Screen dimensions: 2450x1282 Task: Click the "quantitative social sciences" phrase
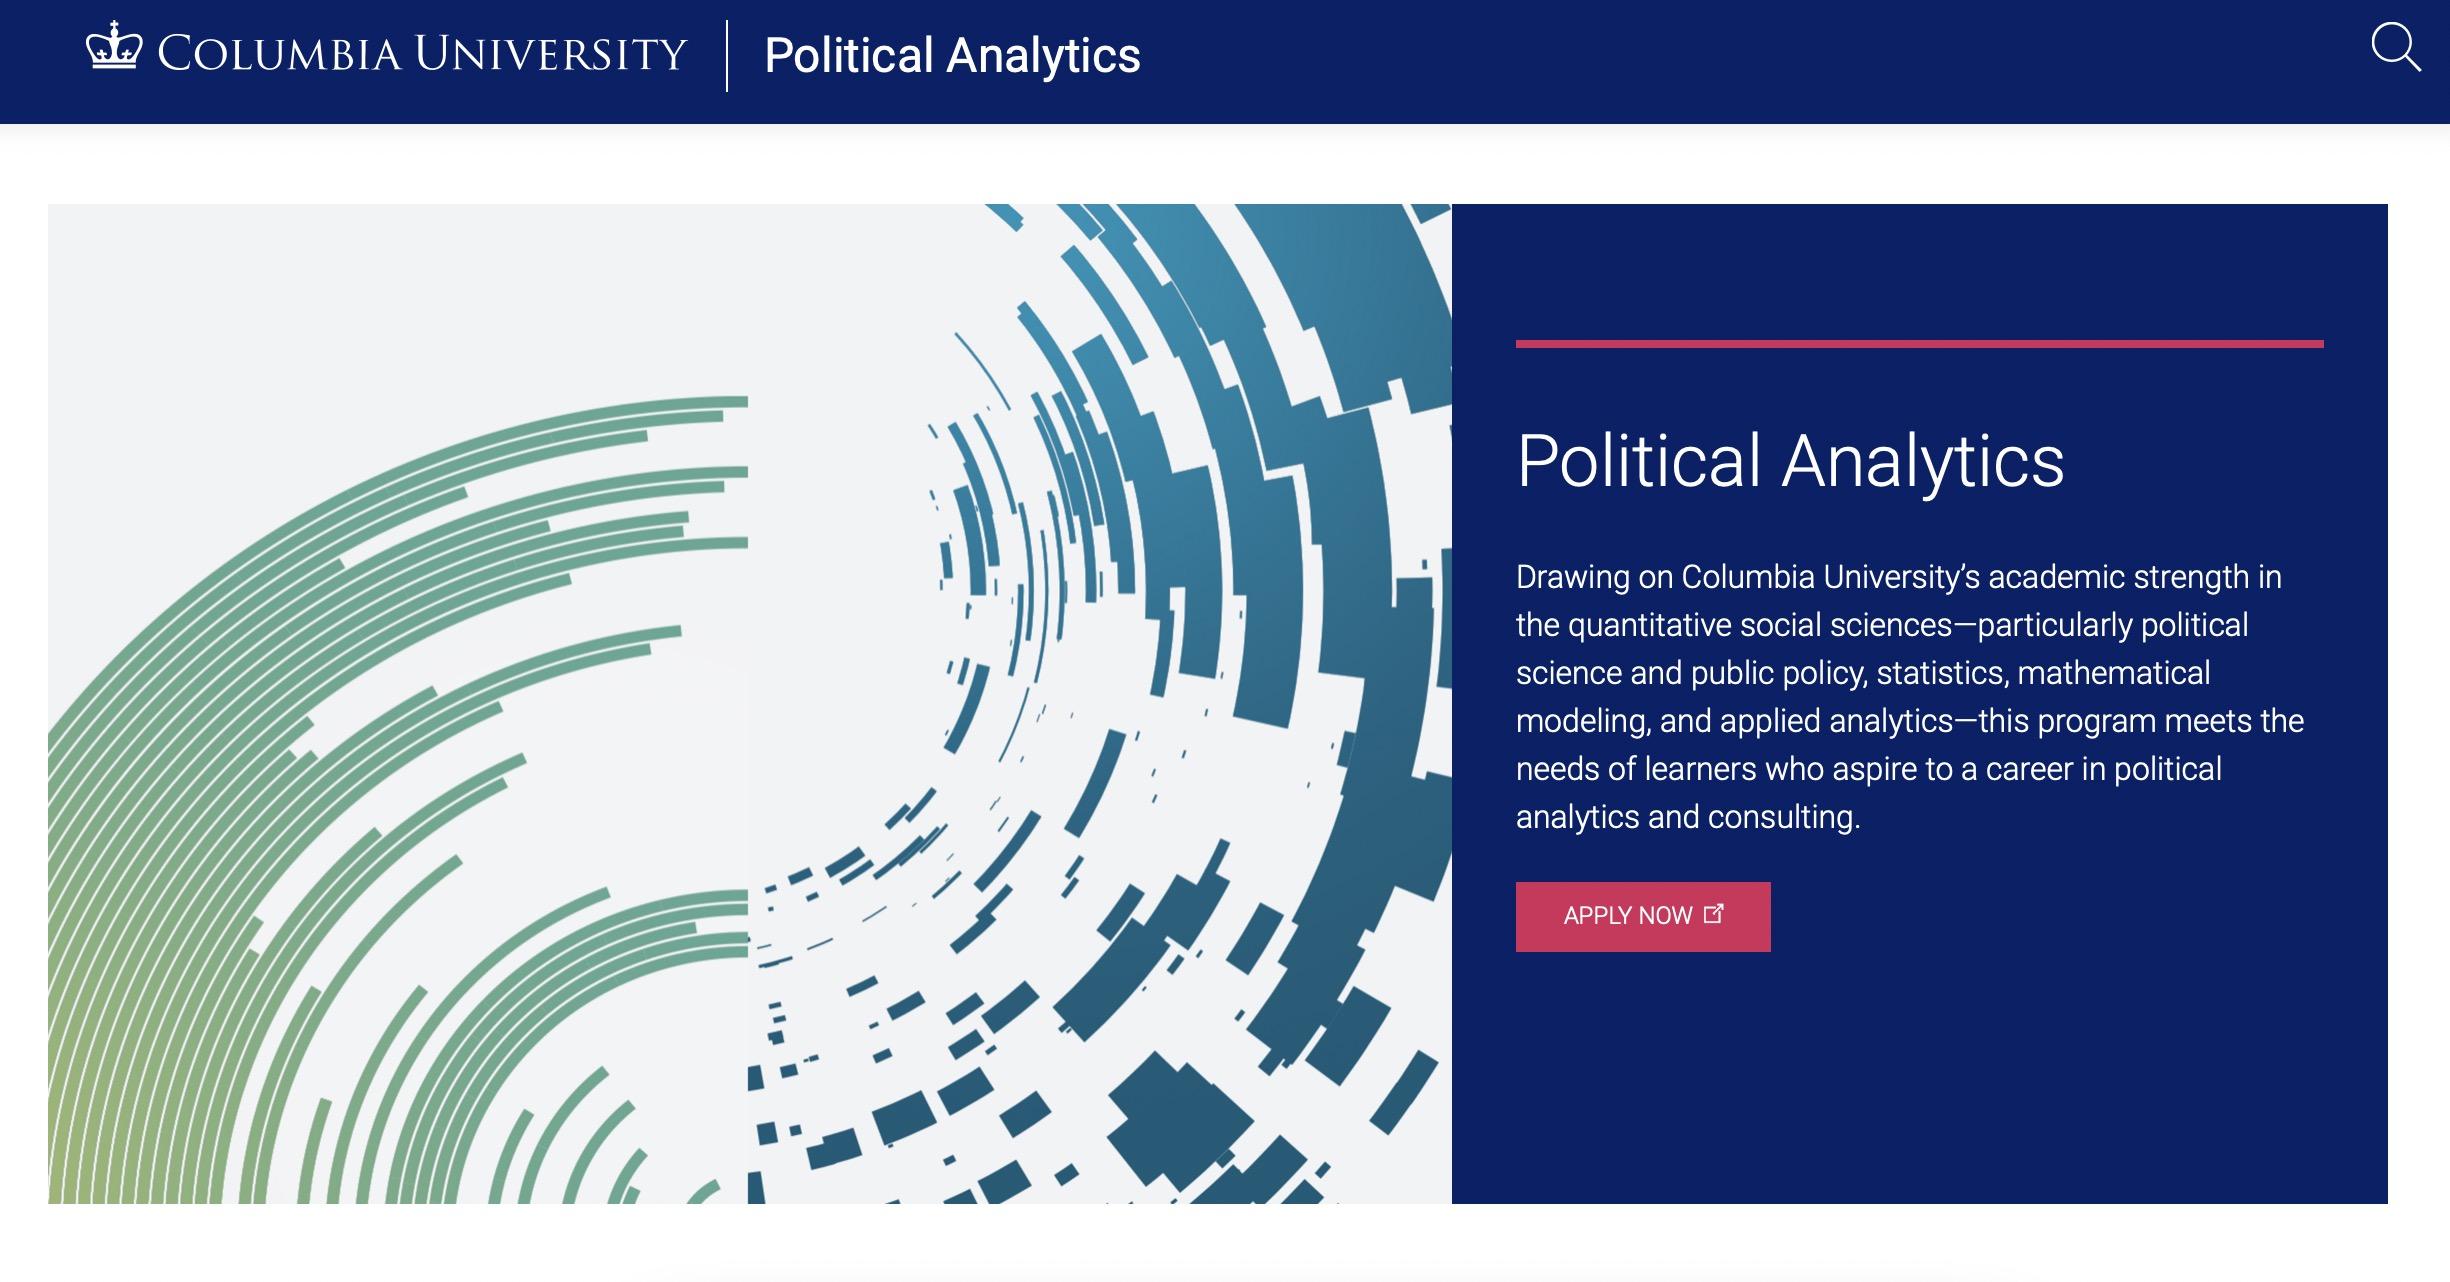tap(1760, 625)
